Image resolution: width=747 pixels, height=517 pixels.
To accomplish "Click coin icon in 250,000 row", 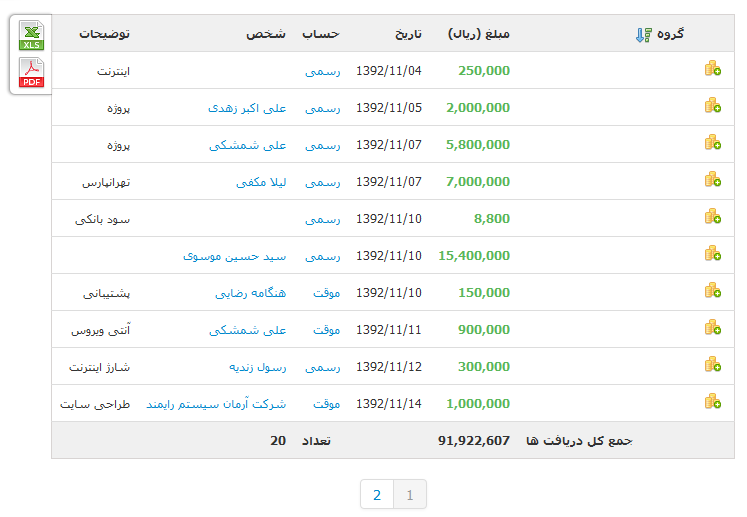I will (712, 69).
